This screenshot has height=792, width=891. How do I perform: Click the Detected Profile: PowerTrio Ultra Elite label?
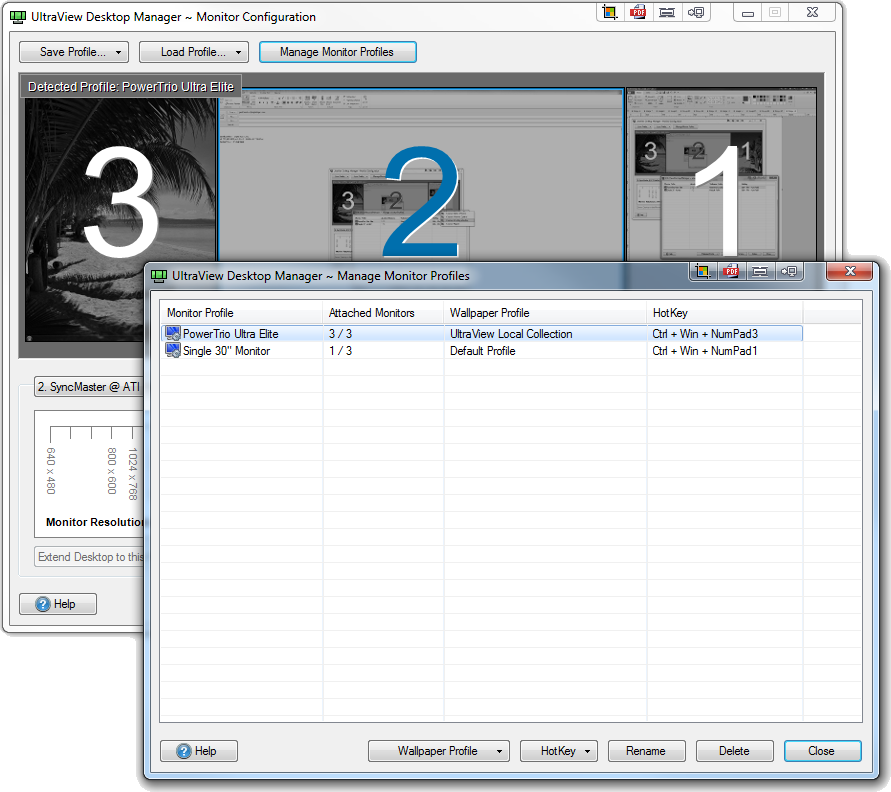click(131, 87)
